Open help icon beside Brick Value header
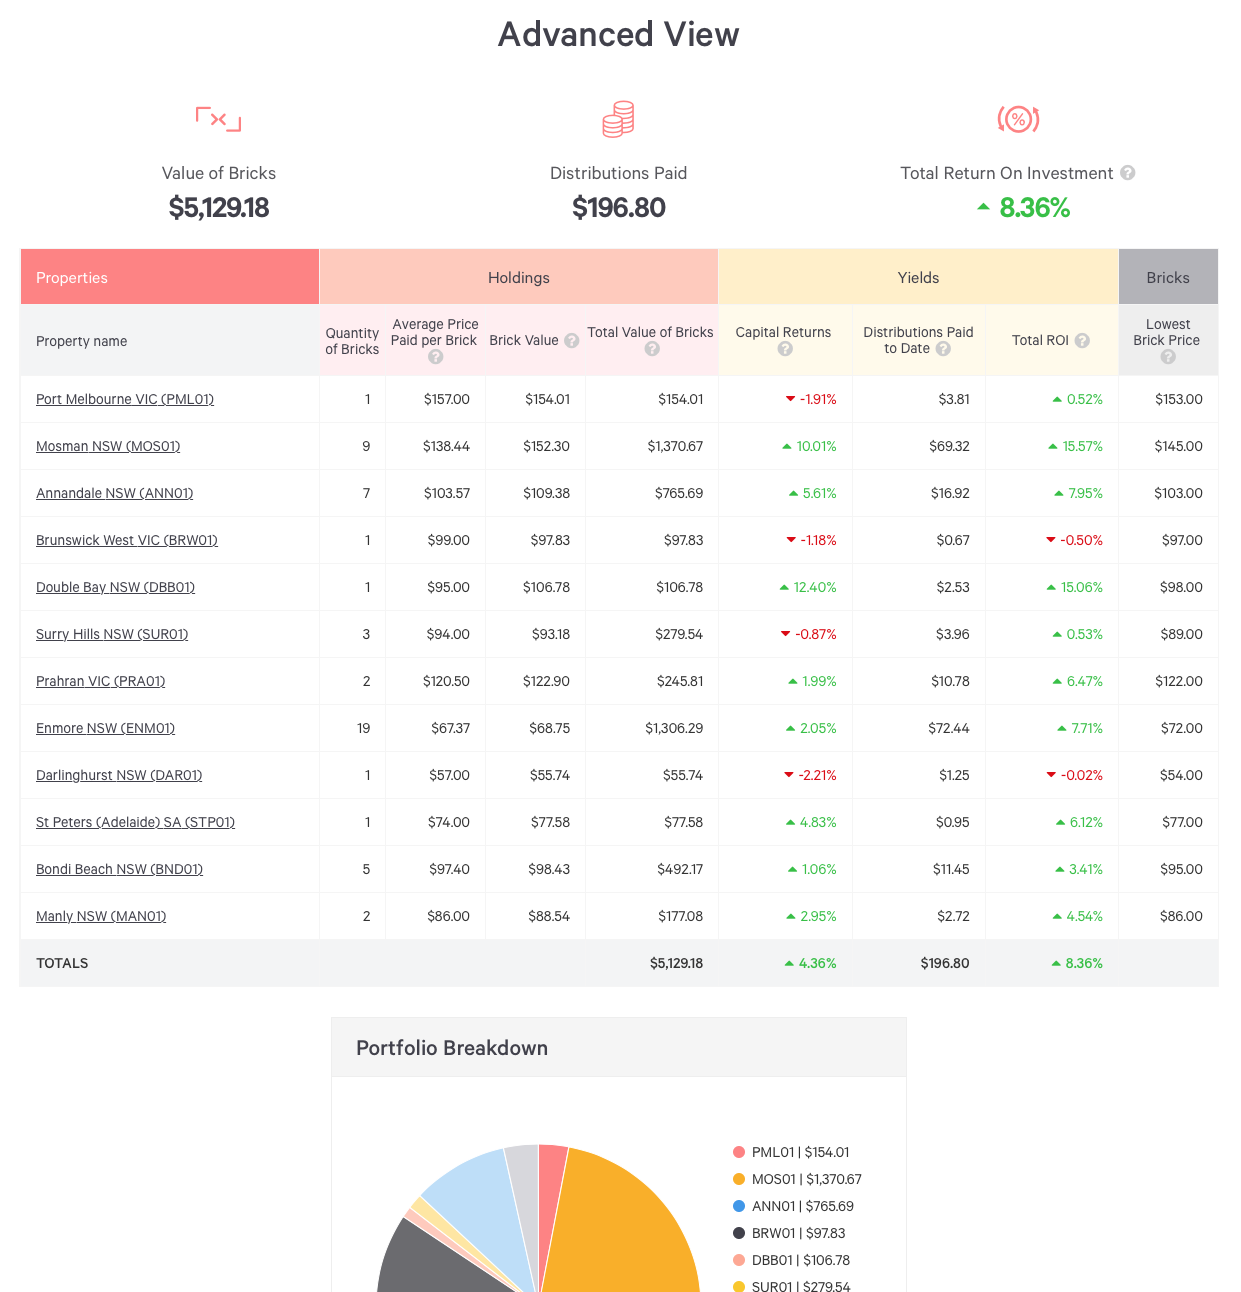The width and height of the screenshot is (1241, 1292). click(x=572, y=341)
